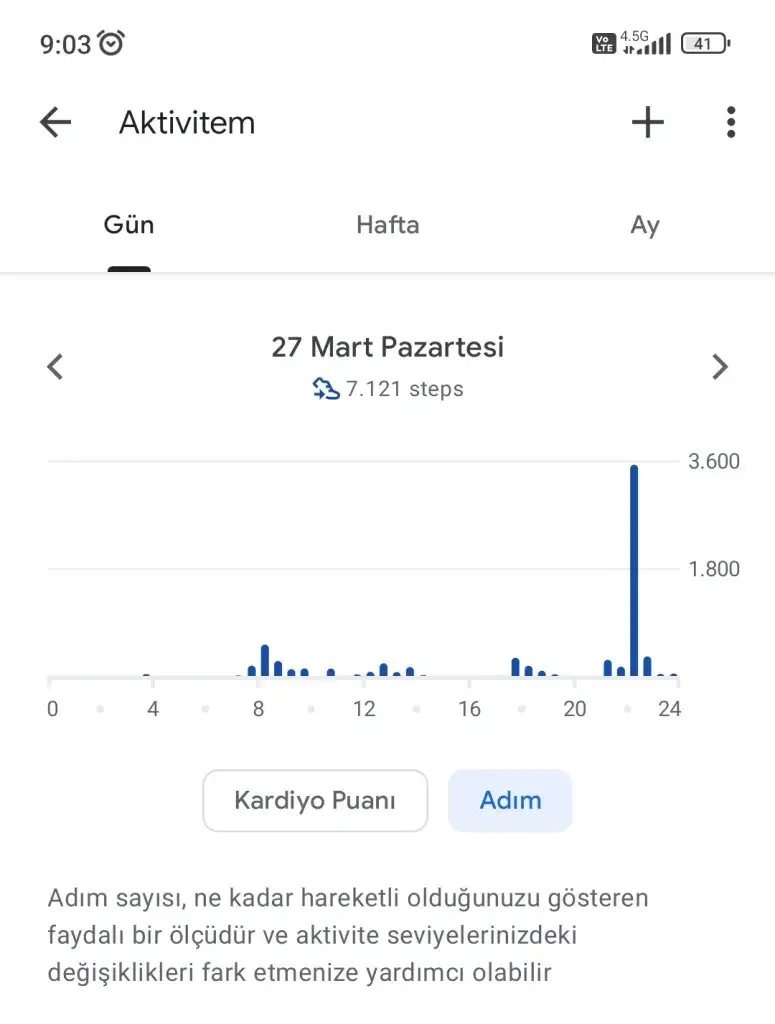
Task: Switch to the Hafta tab
Action: (x=387, y=225)
